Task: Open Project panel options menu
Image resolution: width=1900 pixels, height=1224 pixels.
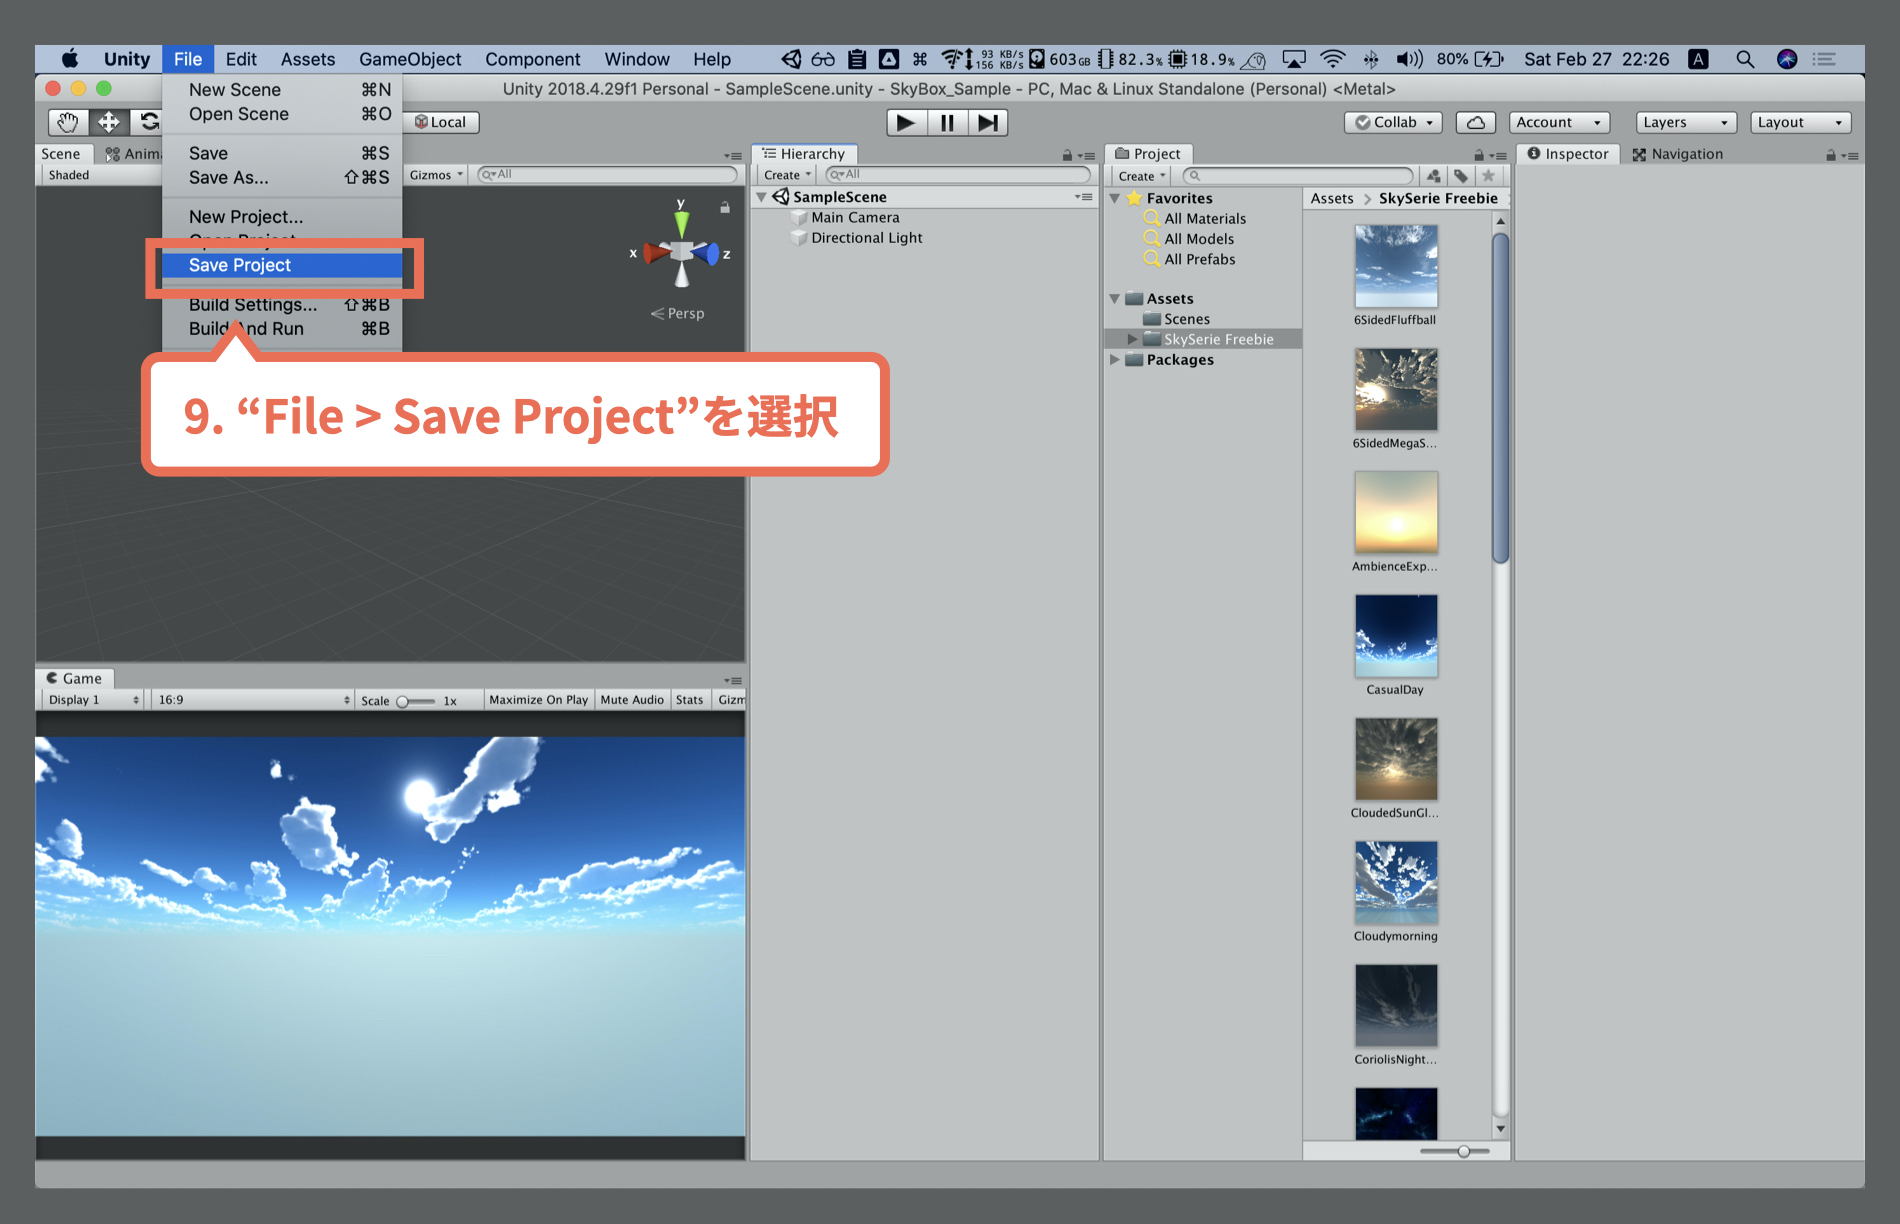Action: (x=1498, y=155)
